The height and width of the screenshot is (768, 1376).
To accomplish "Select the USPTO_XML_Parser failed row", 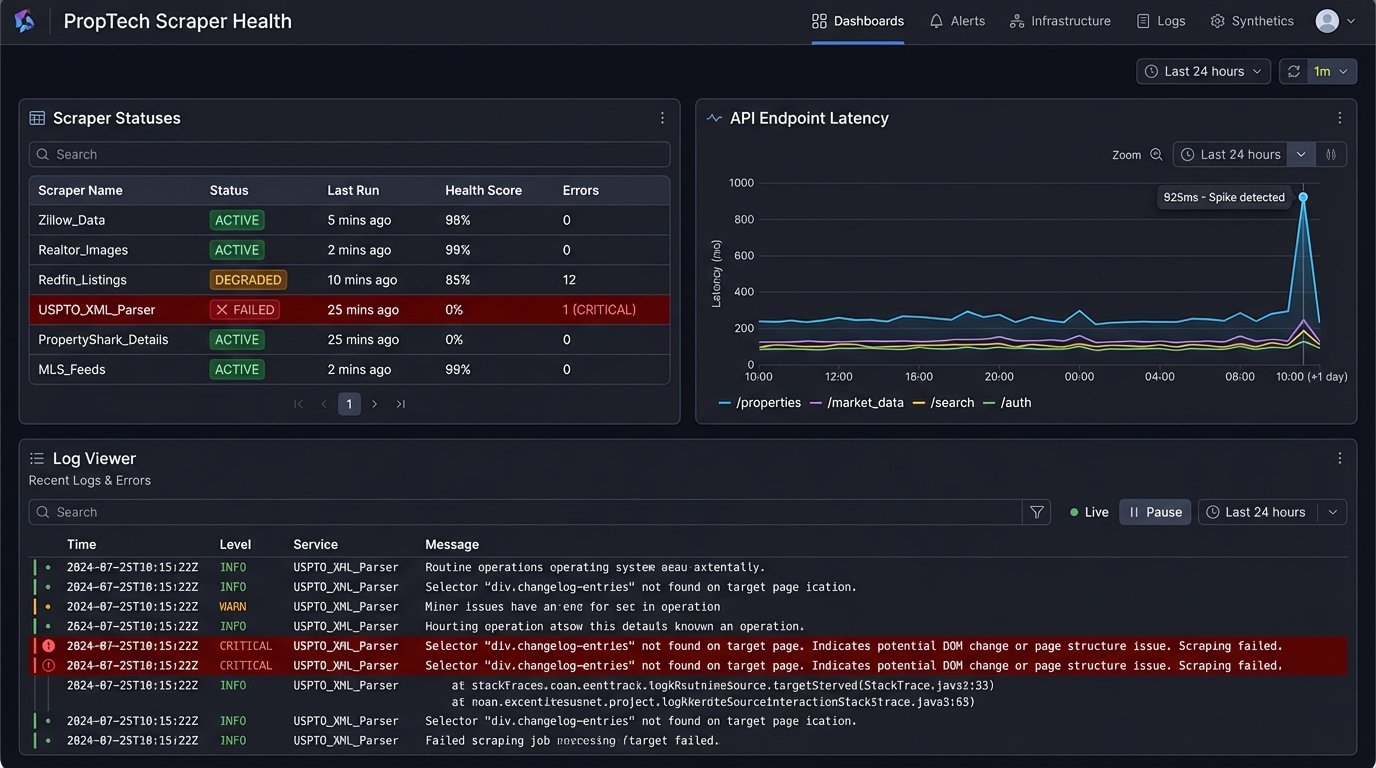I will [x=349, y=310].
